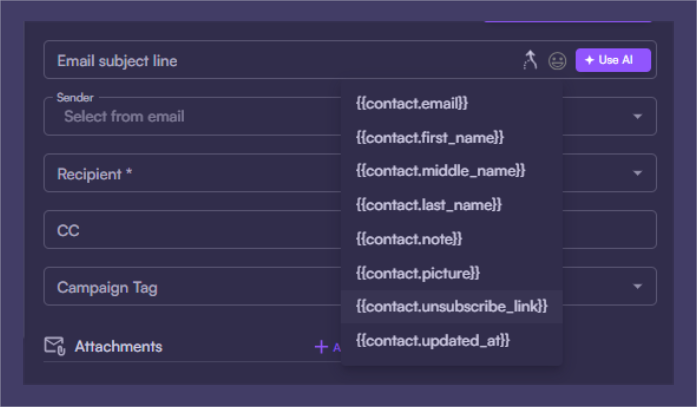Choose the {{contact.picture}} option
This screenshot has height=407, width=697.
point(418,272)
